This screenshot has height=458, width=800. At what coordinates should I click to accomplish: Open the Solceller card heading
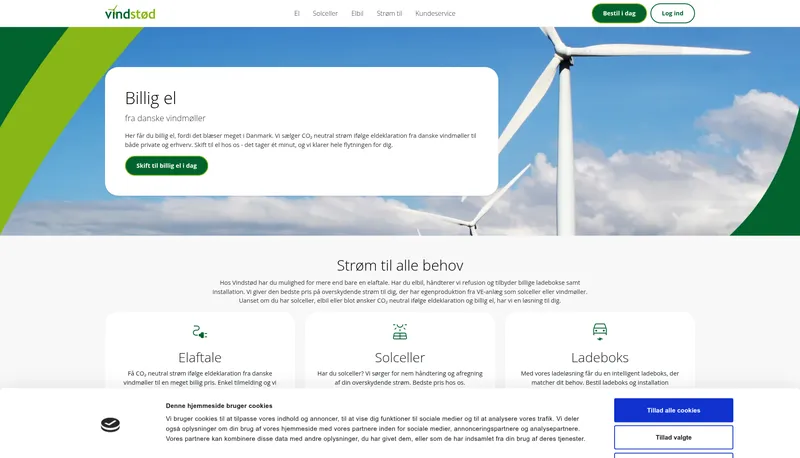[400, 357]
